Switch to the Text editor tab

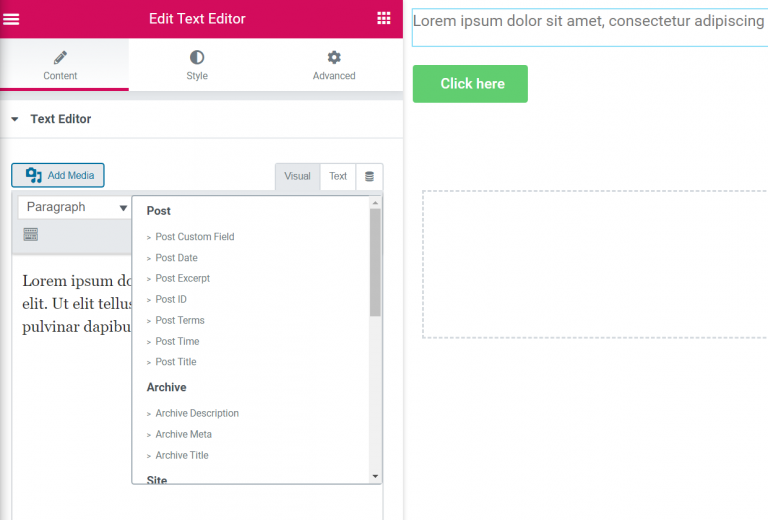click(338, 177)
